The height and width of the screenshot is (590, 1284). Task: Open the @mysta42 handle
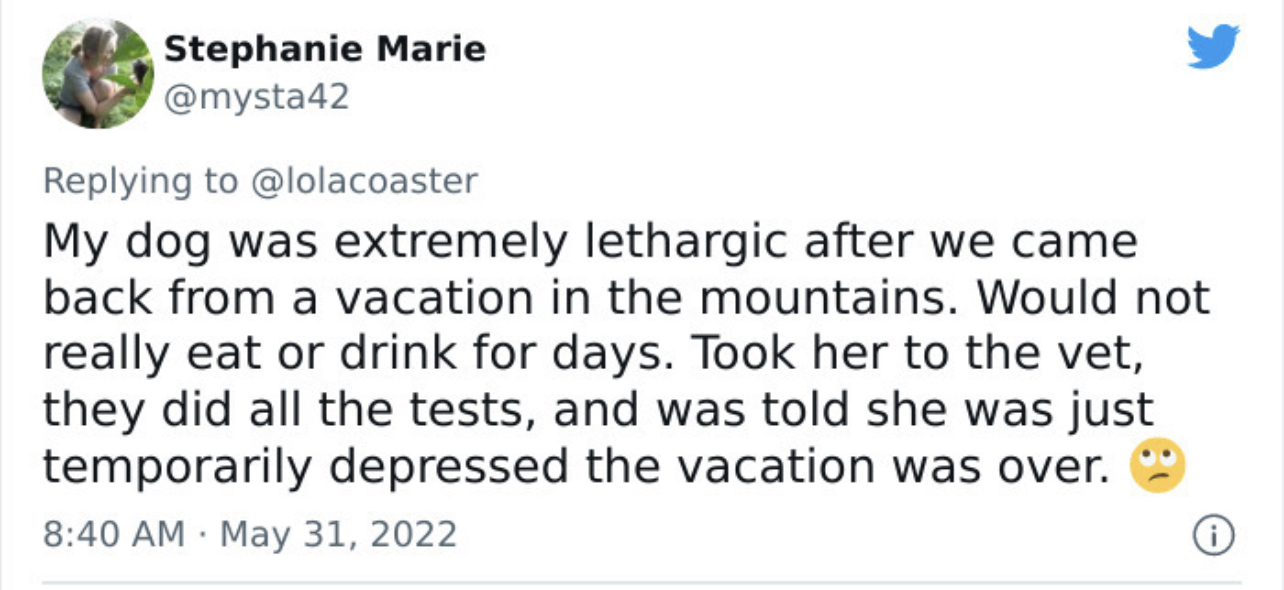256,98
